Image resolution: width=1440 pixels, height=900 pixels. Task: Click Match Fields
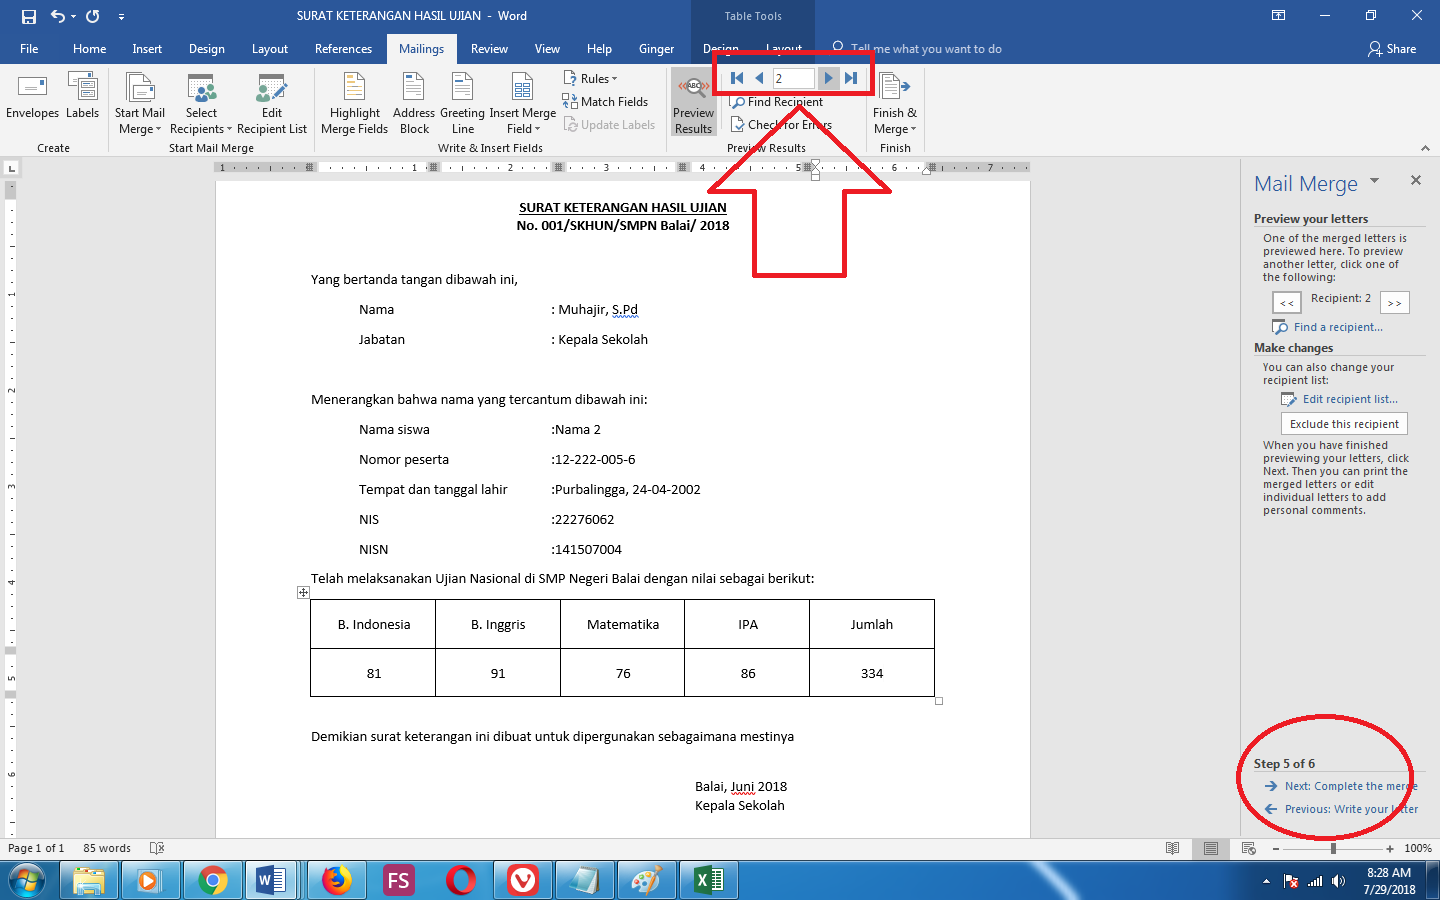point(606,102)
